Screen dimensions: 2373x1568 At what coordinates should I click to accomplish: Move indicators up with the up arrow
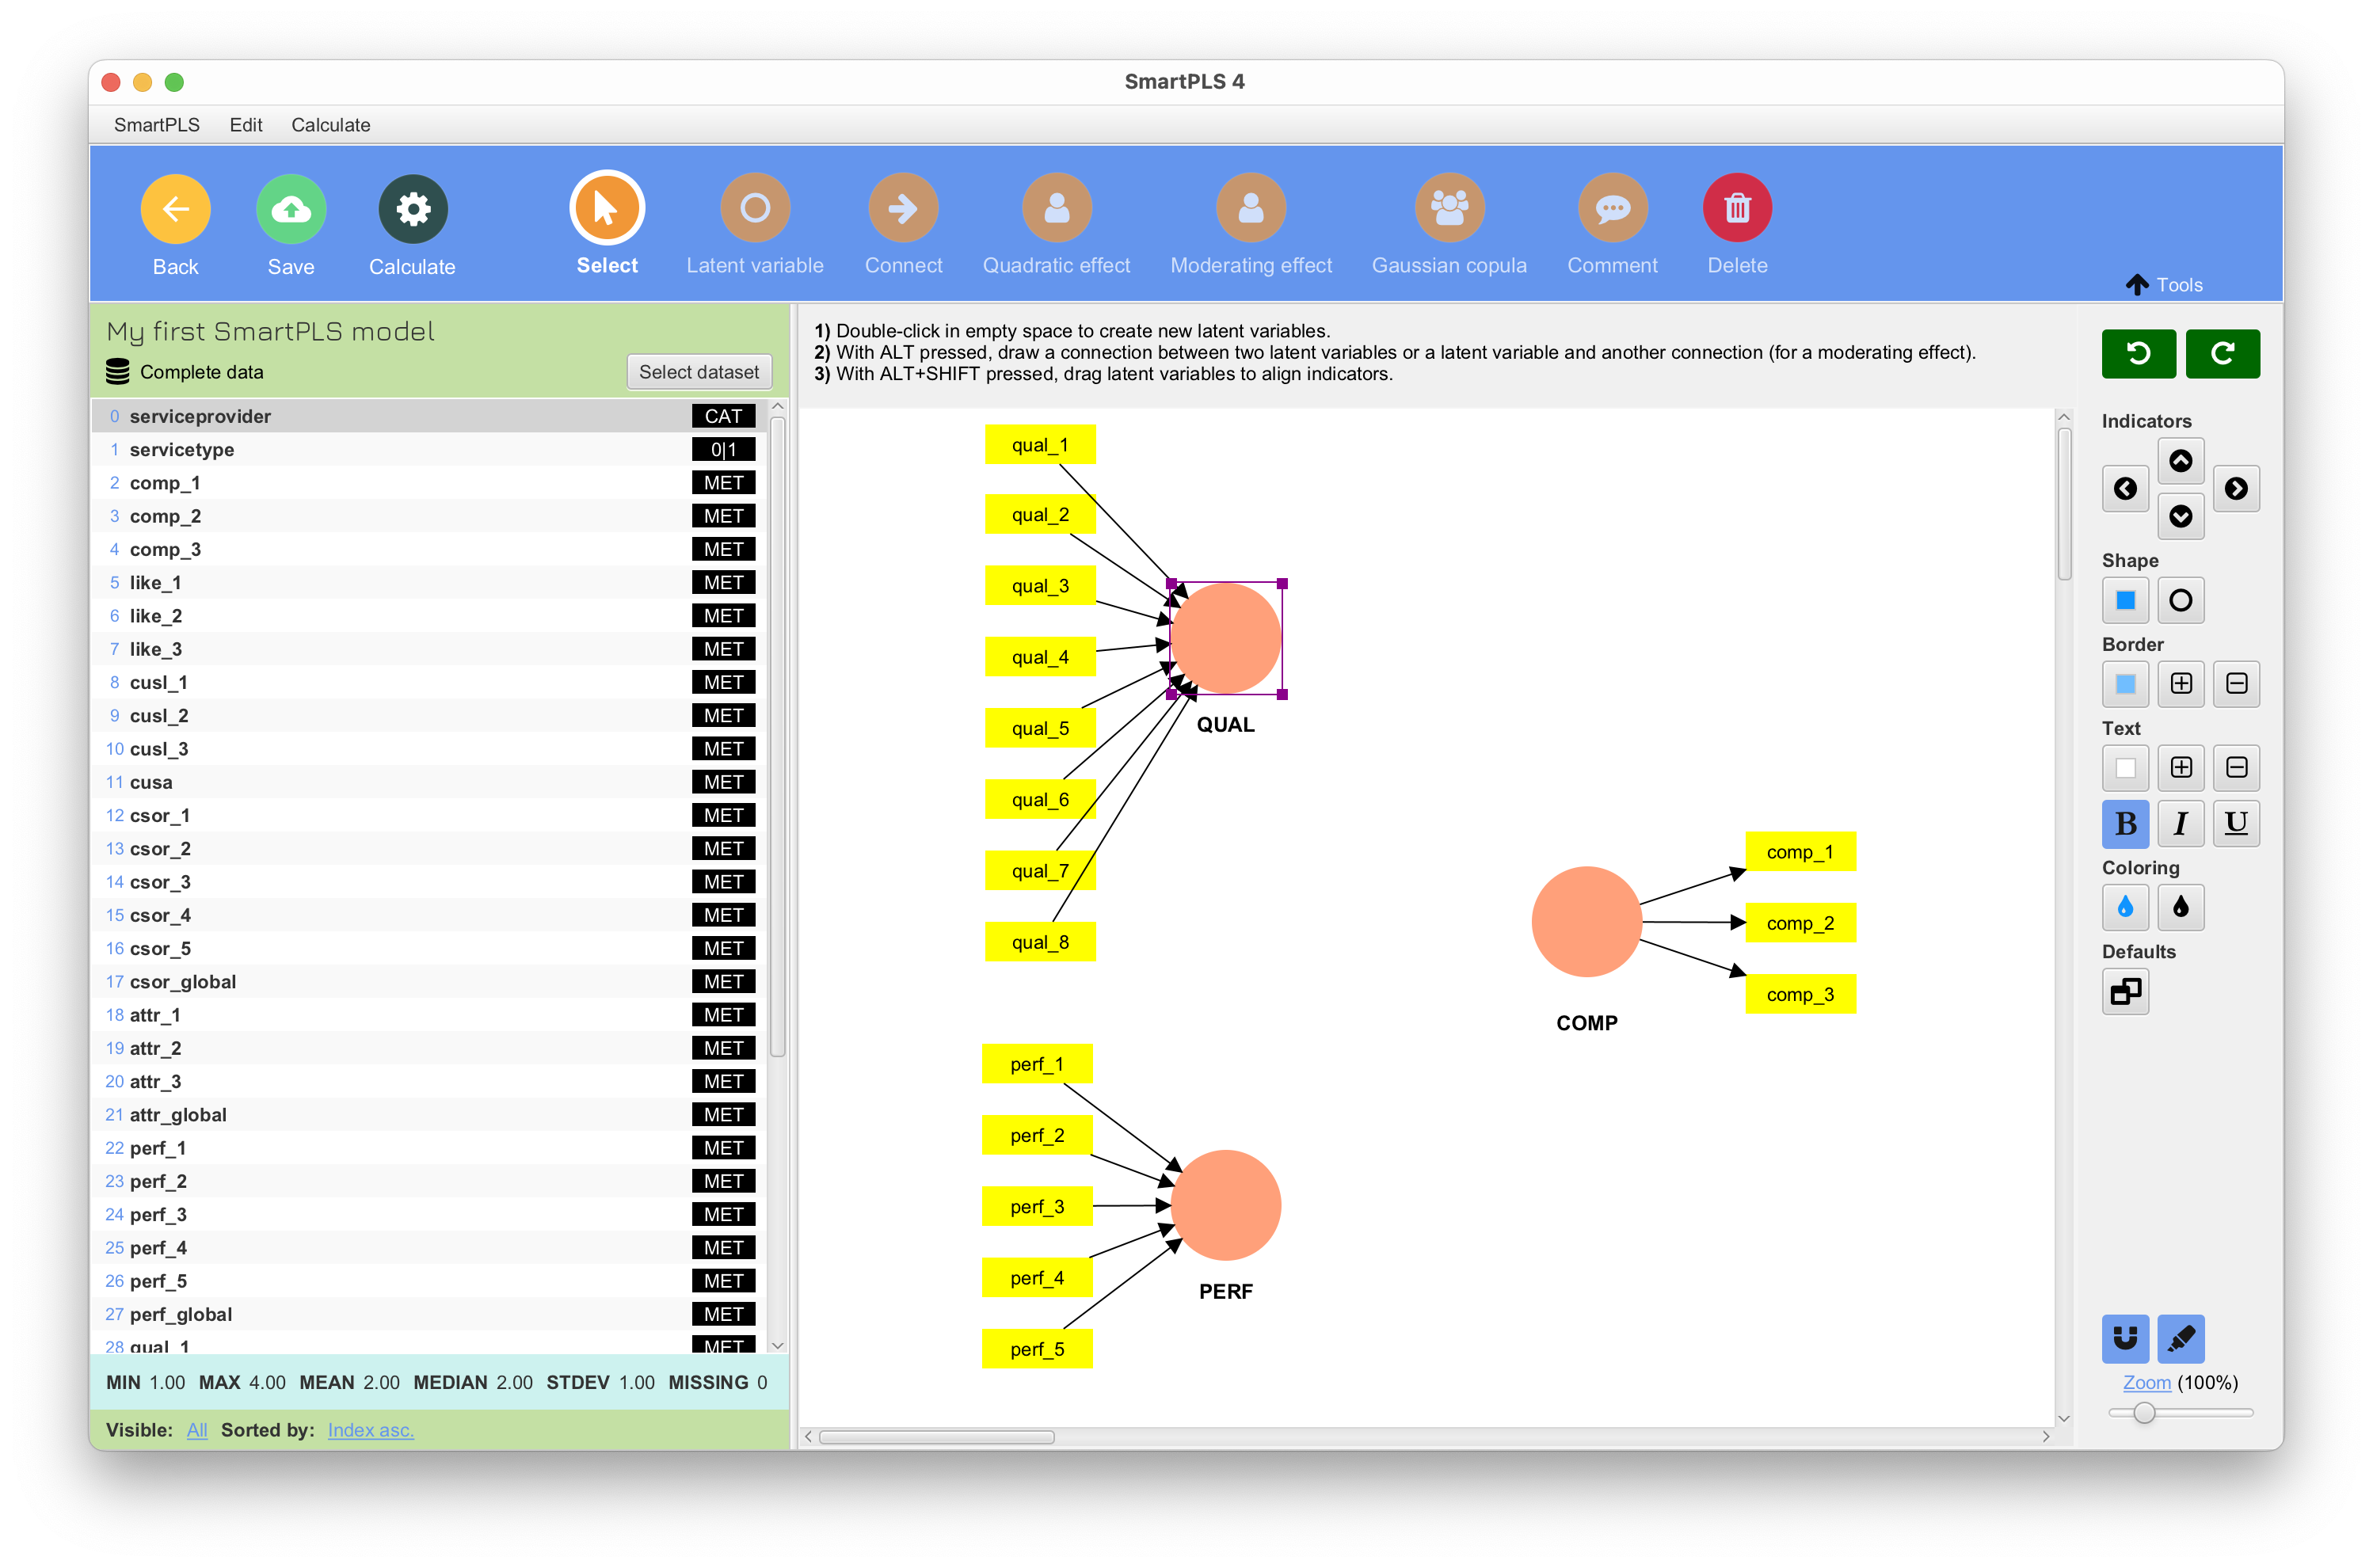pyautogui.click(x=2181, y=460)
